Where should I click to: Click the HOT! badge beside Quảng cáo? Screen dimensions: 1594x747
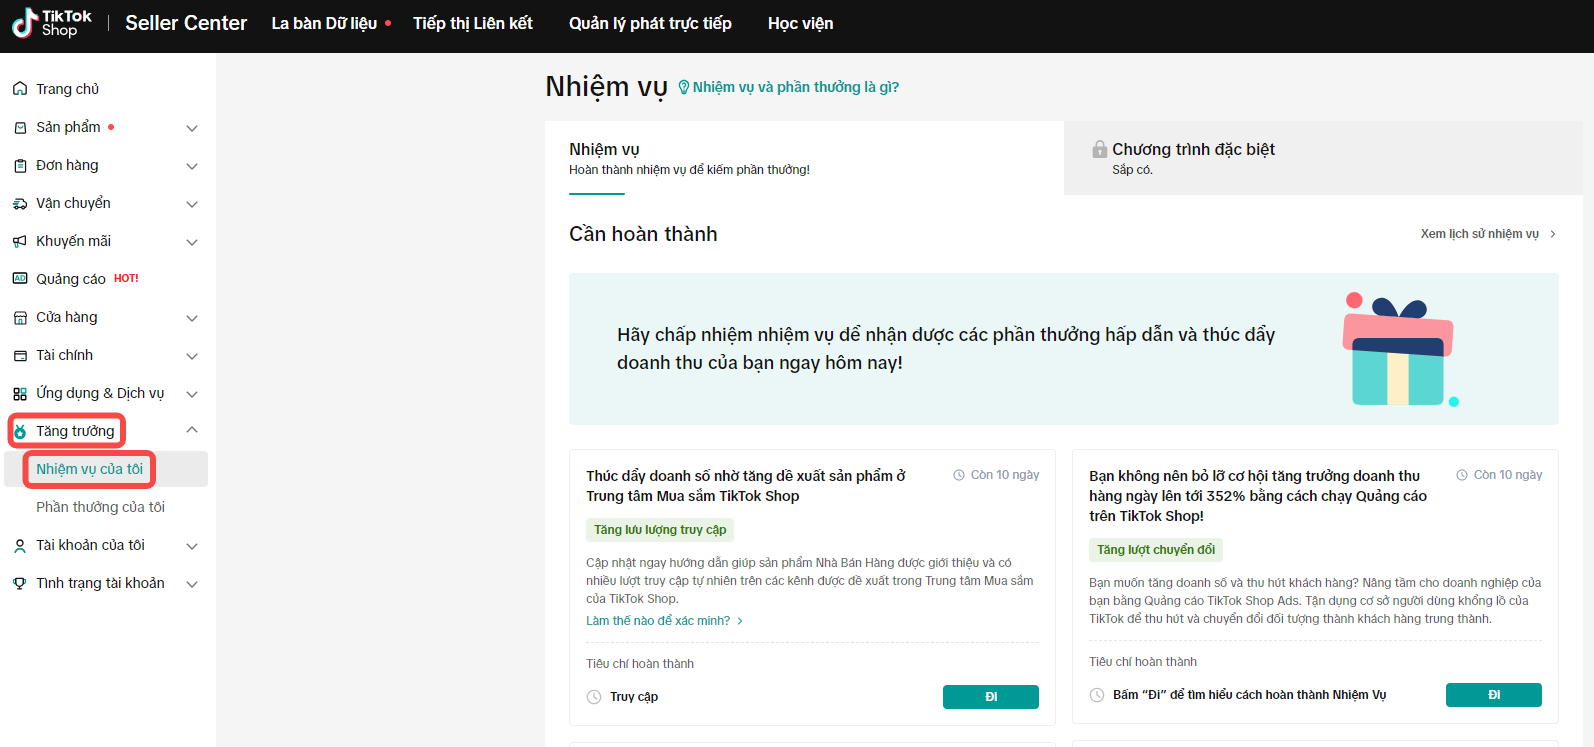(126, 279)
